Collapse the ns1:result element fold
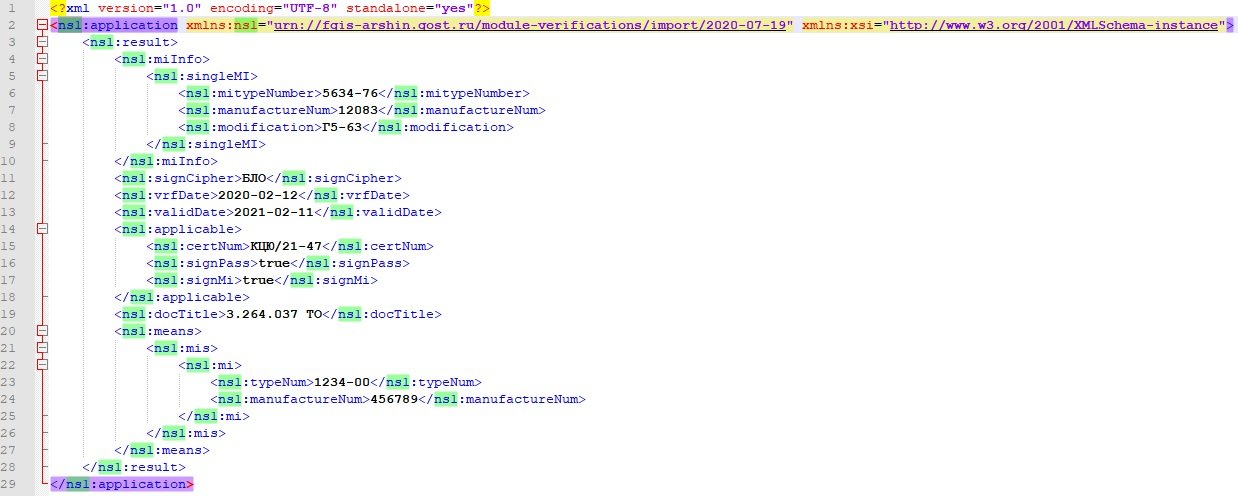The height and width of the screenshot is (496, 1238). pyautogui.click(x=41, y=42)
